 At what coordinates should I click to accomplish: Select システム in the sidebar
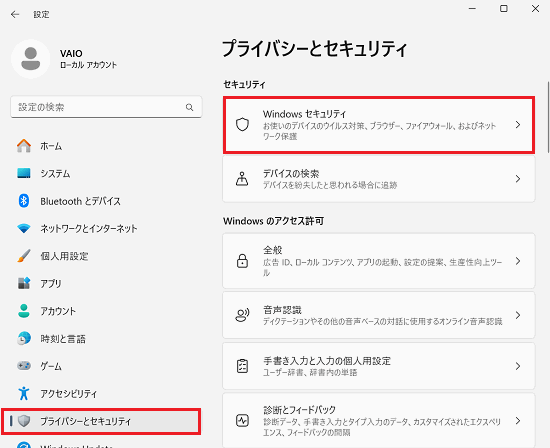pyautogui.click(x=55, y=174)
